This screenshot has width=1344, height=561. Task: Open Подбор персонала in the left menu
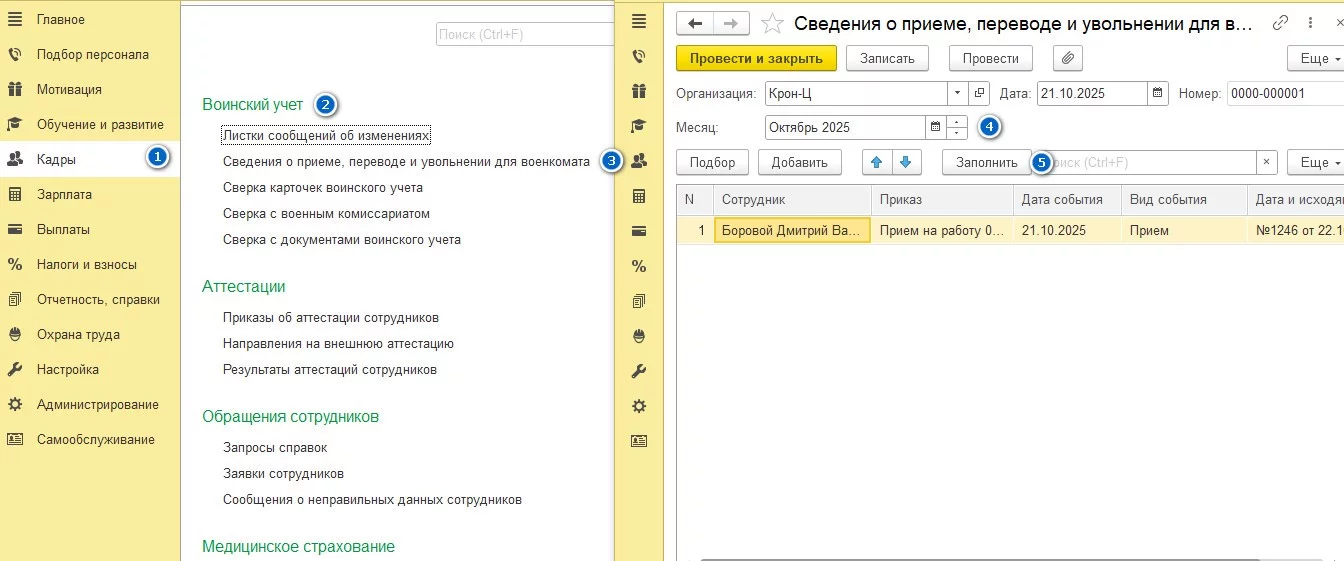(x=90, y=54)
